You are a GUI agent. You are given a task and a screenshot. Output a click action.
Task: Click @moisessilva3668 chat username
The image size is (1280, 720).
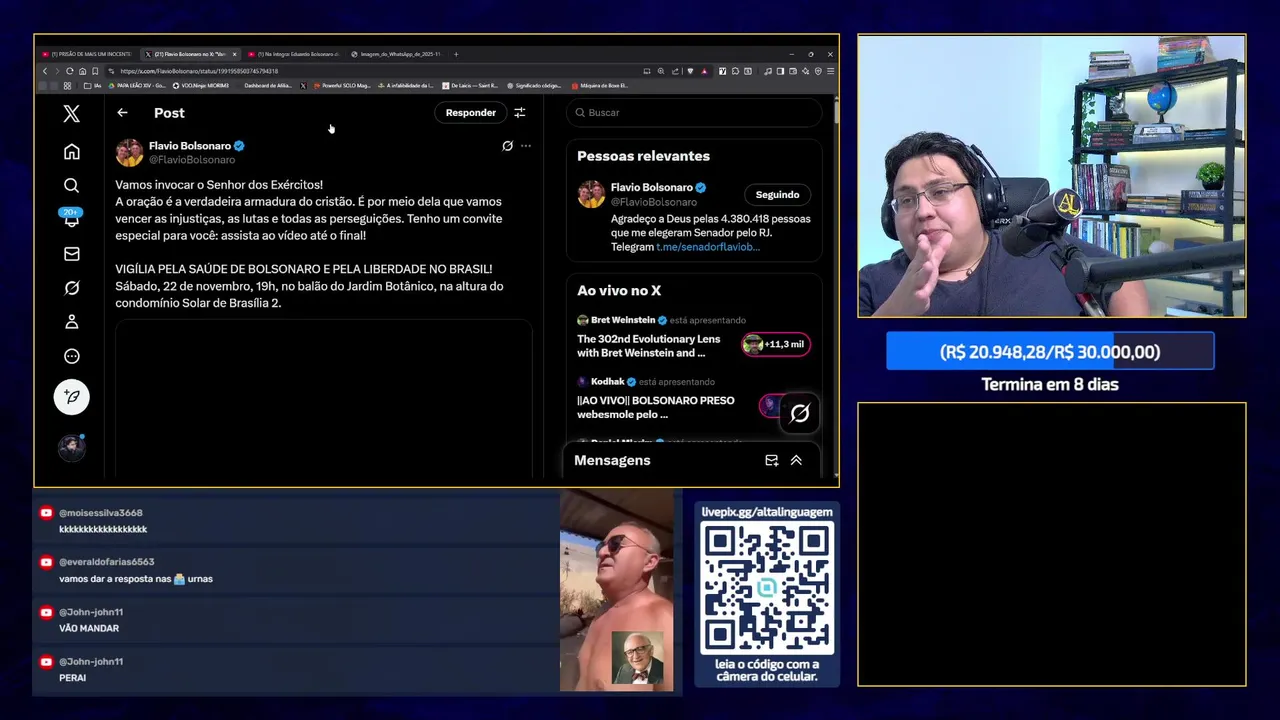coord(100,513)
